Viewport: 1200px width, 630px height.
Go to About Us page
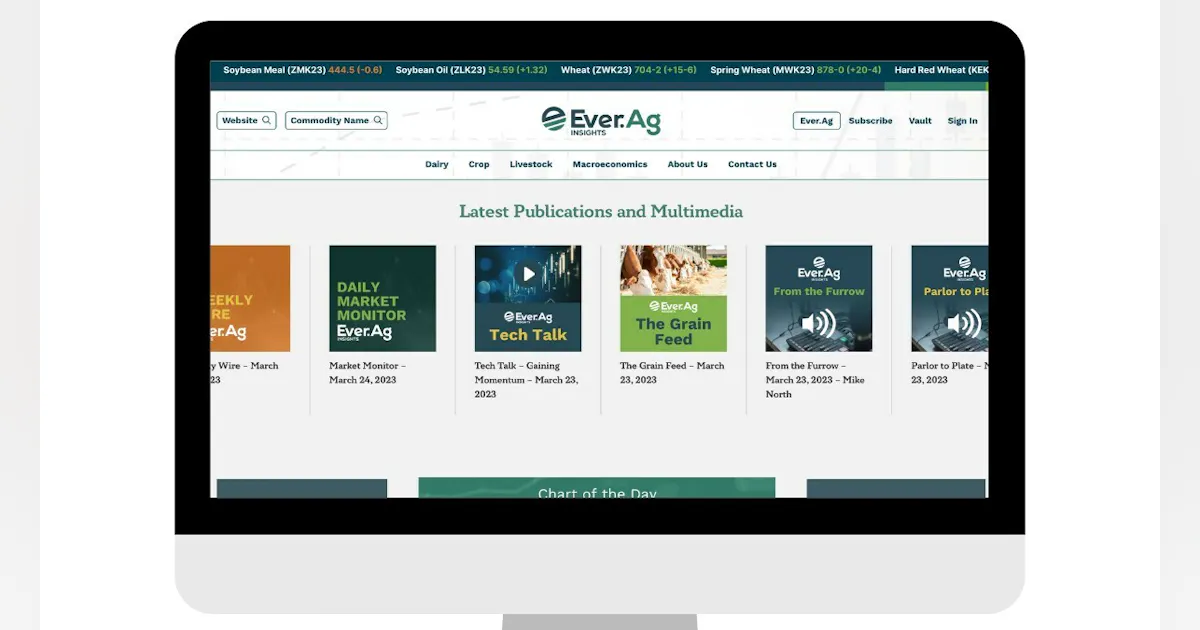pyautogui.click(x=688, y=164)
